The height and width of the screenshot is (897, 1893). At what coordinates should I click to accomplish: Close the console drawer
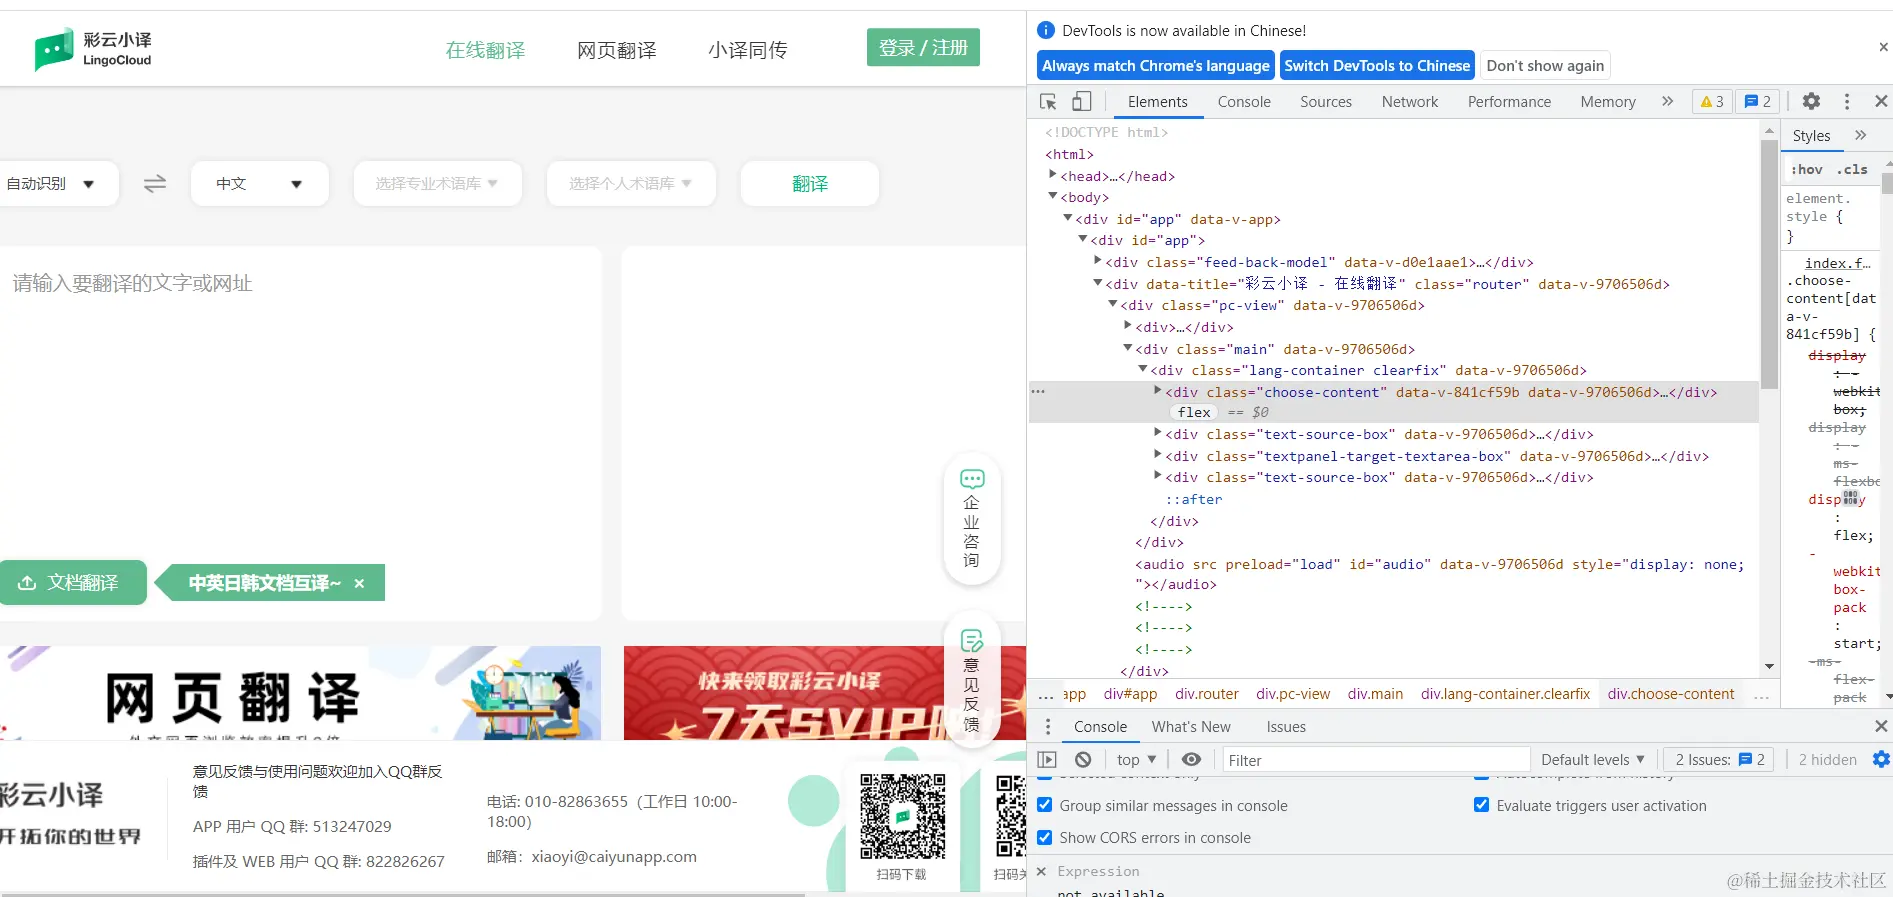[1881, 727]
